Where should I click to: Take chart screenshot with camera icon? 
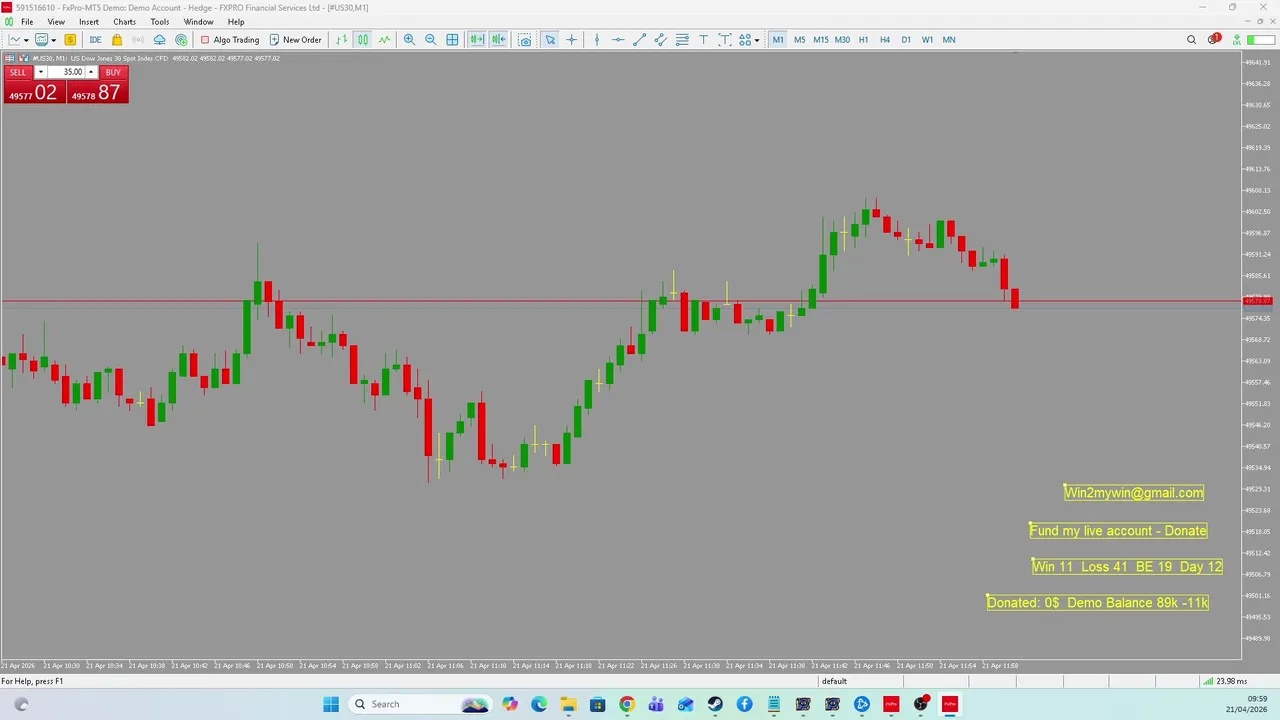(x=525, y=40)
